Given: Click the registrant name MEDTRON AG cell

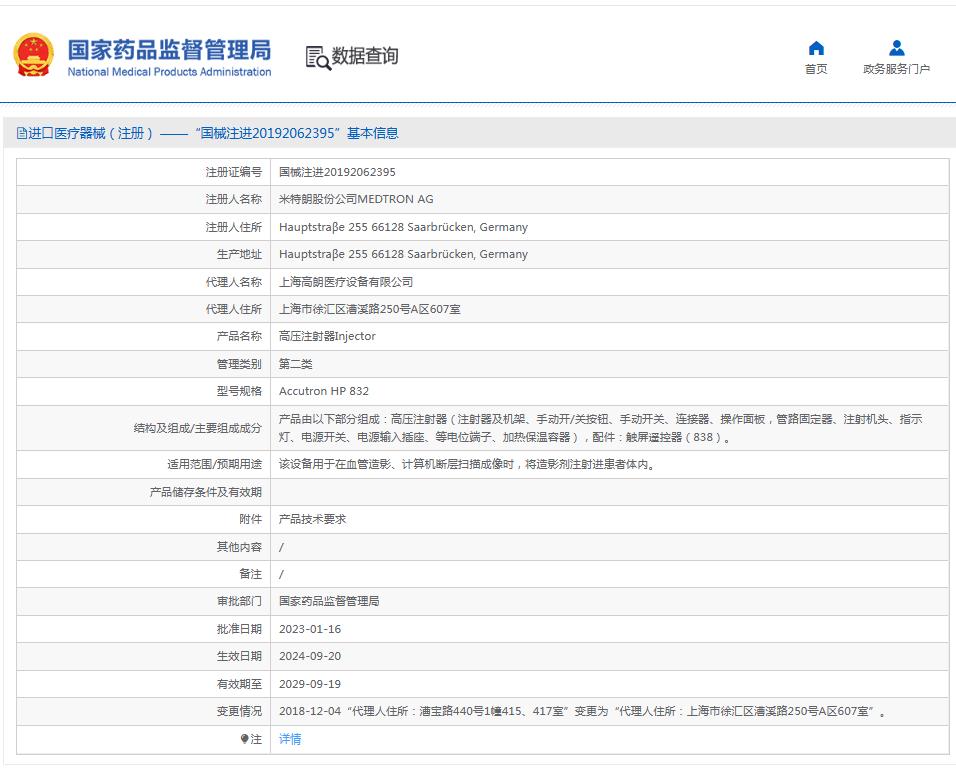Looking at the screenshot, I should [356, 199].
